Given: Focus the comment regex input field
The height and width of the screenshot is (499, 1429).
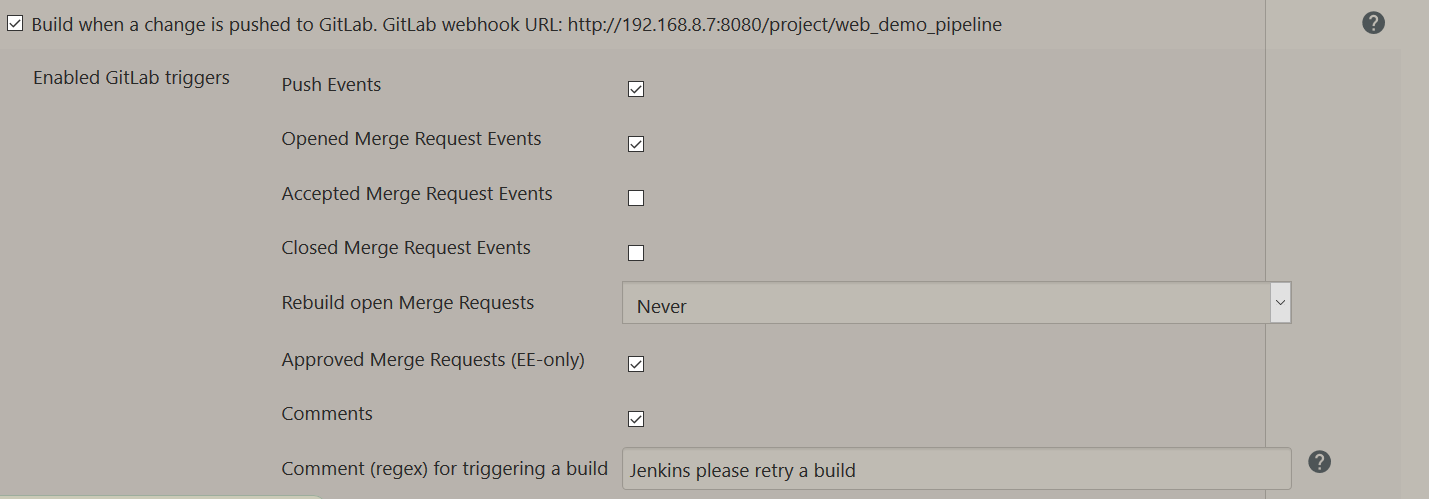Looking at the screenshot, I should coord(956,469).
